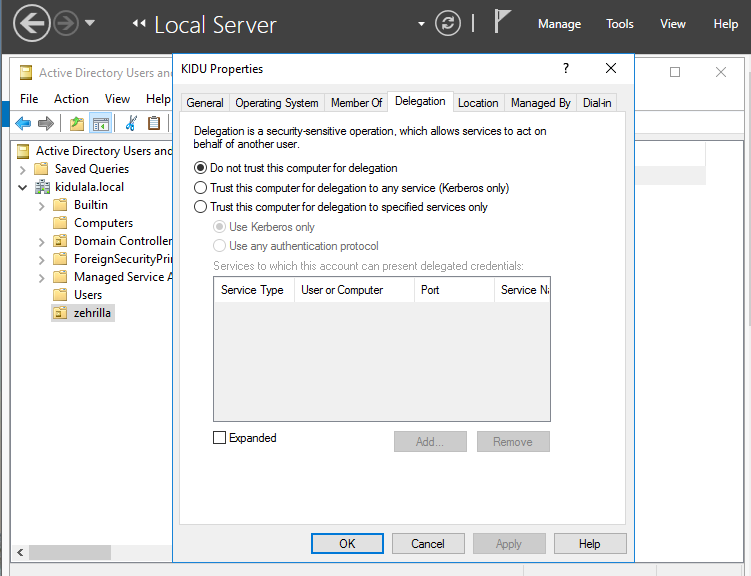
Task: Select trust for delegation to any service
Action: 201,188
